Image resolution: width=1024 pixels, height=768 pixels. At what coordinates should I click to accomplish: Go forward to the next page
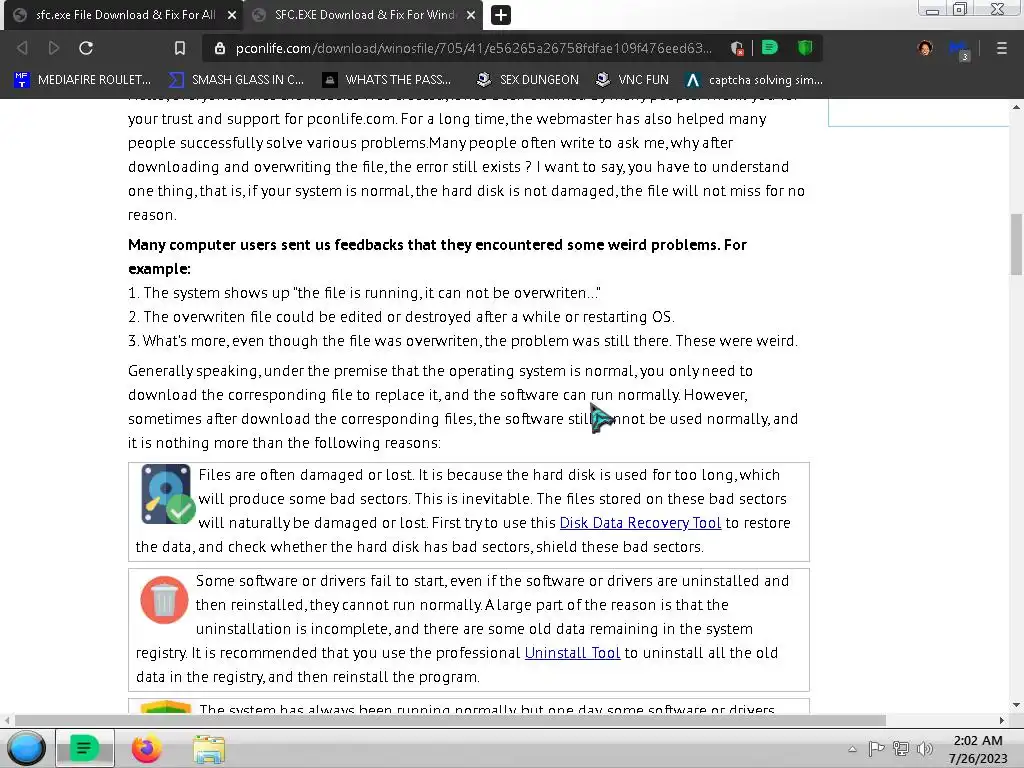54,48
